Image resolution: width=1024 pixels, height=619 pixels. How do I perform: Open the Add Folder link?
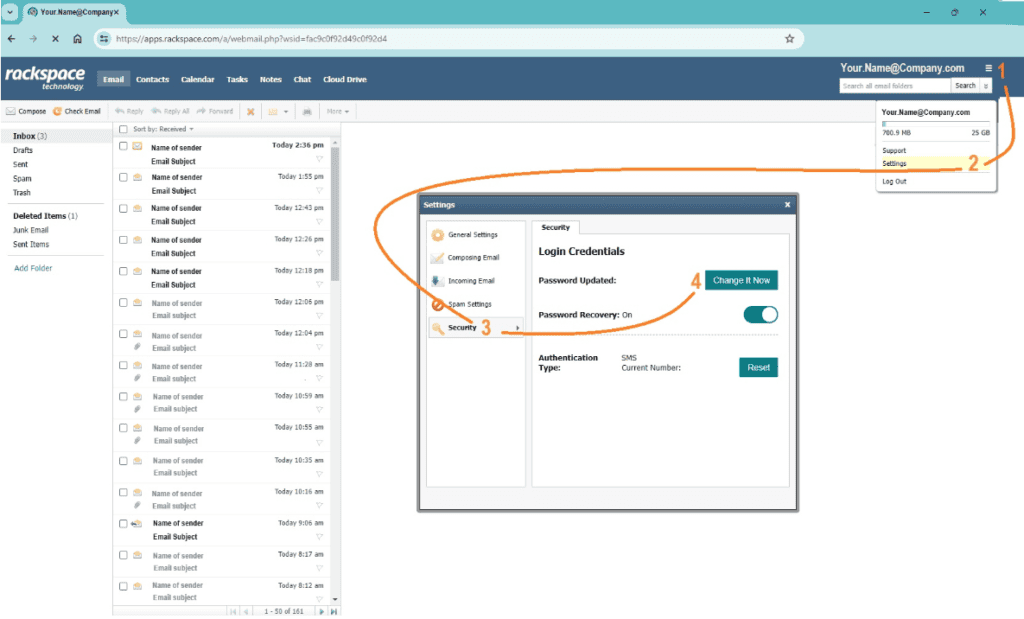click(33, 267)
